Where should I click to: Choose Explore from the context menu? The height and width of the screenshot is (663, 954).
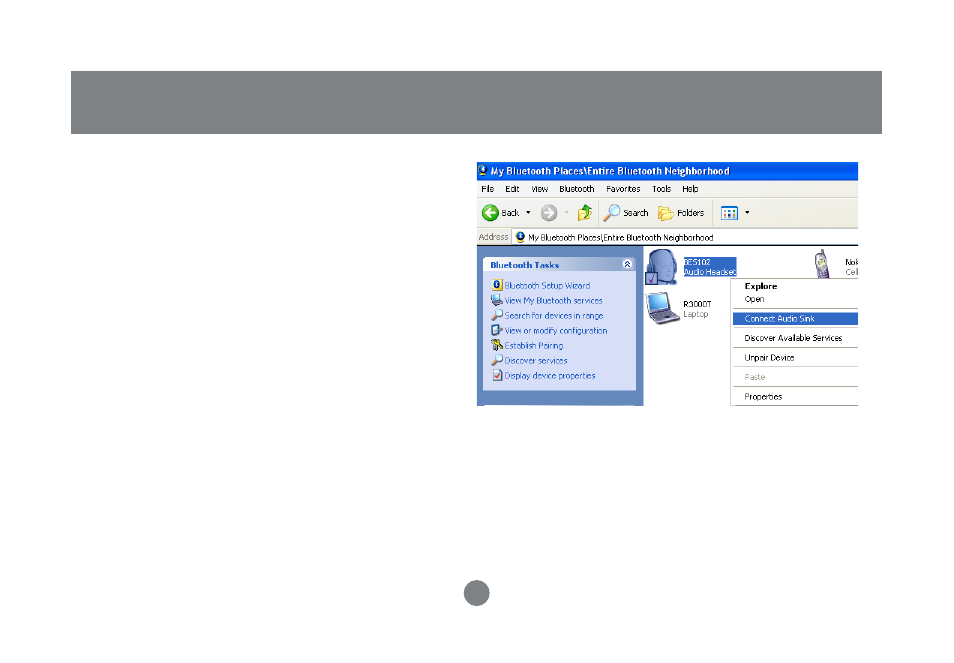[761, 286]
